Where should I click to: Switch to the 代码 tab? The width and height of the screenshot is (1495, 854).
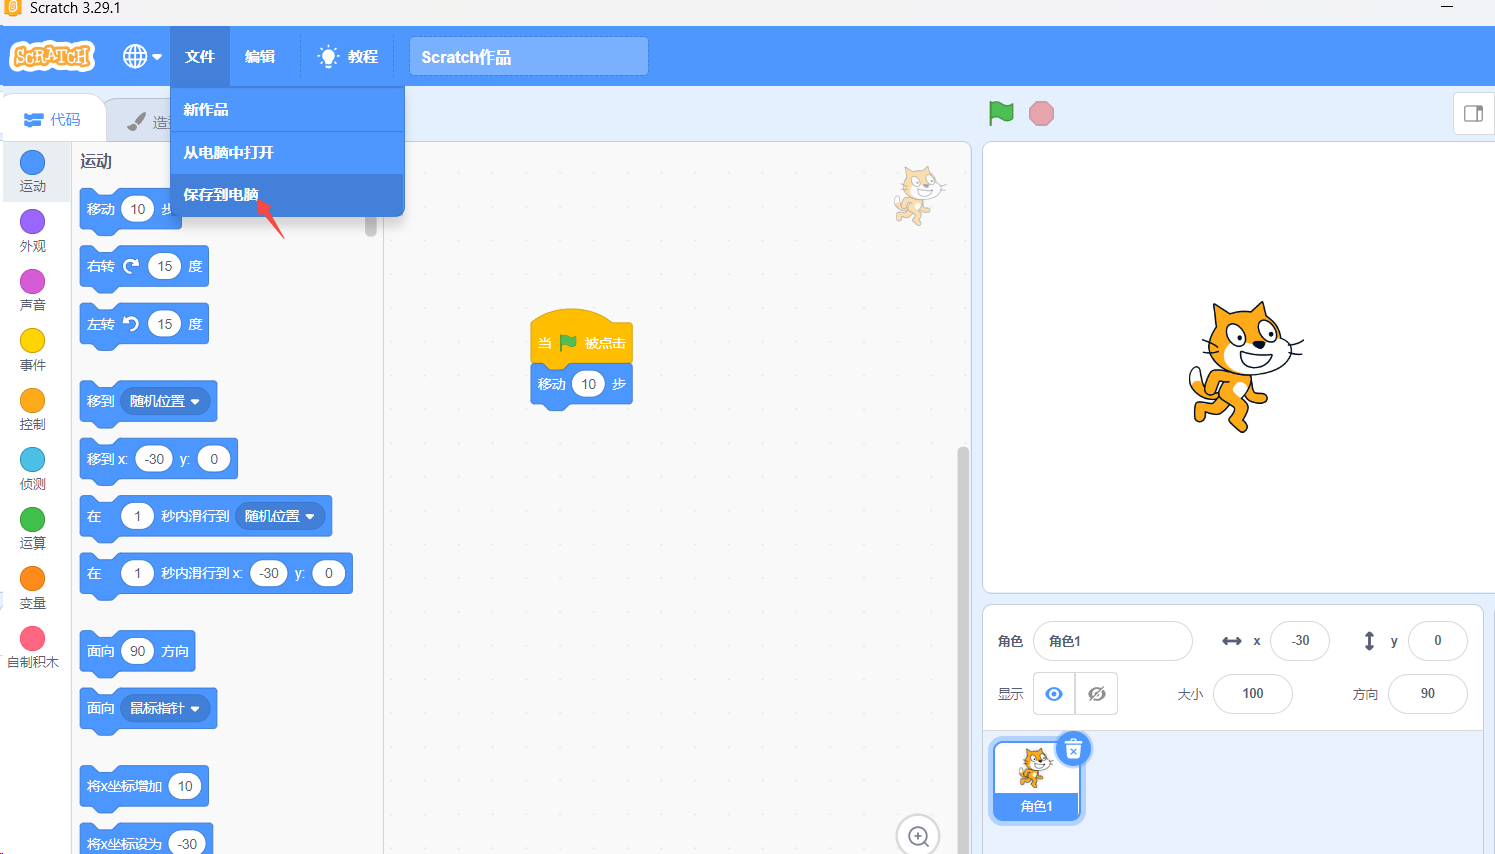click(x=52, y=120)
